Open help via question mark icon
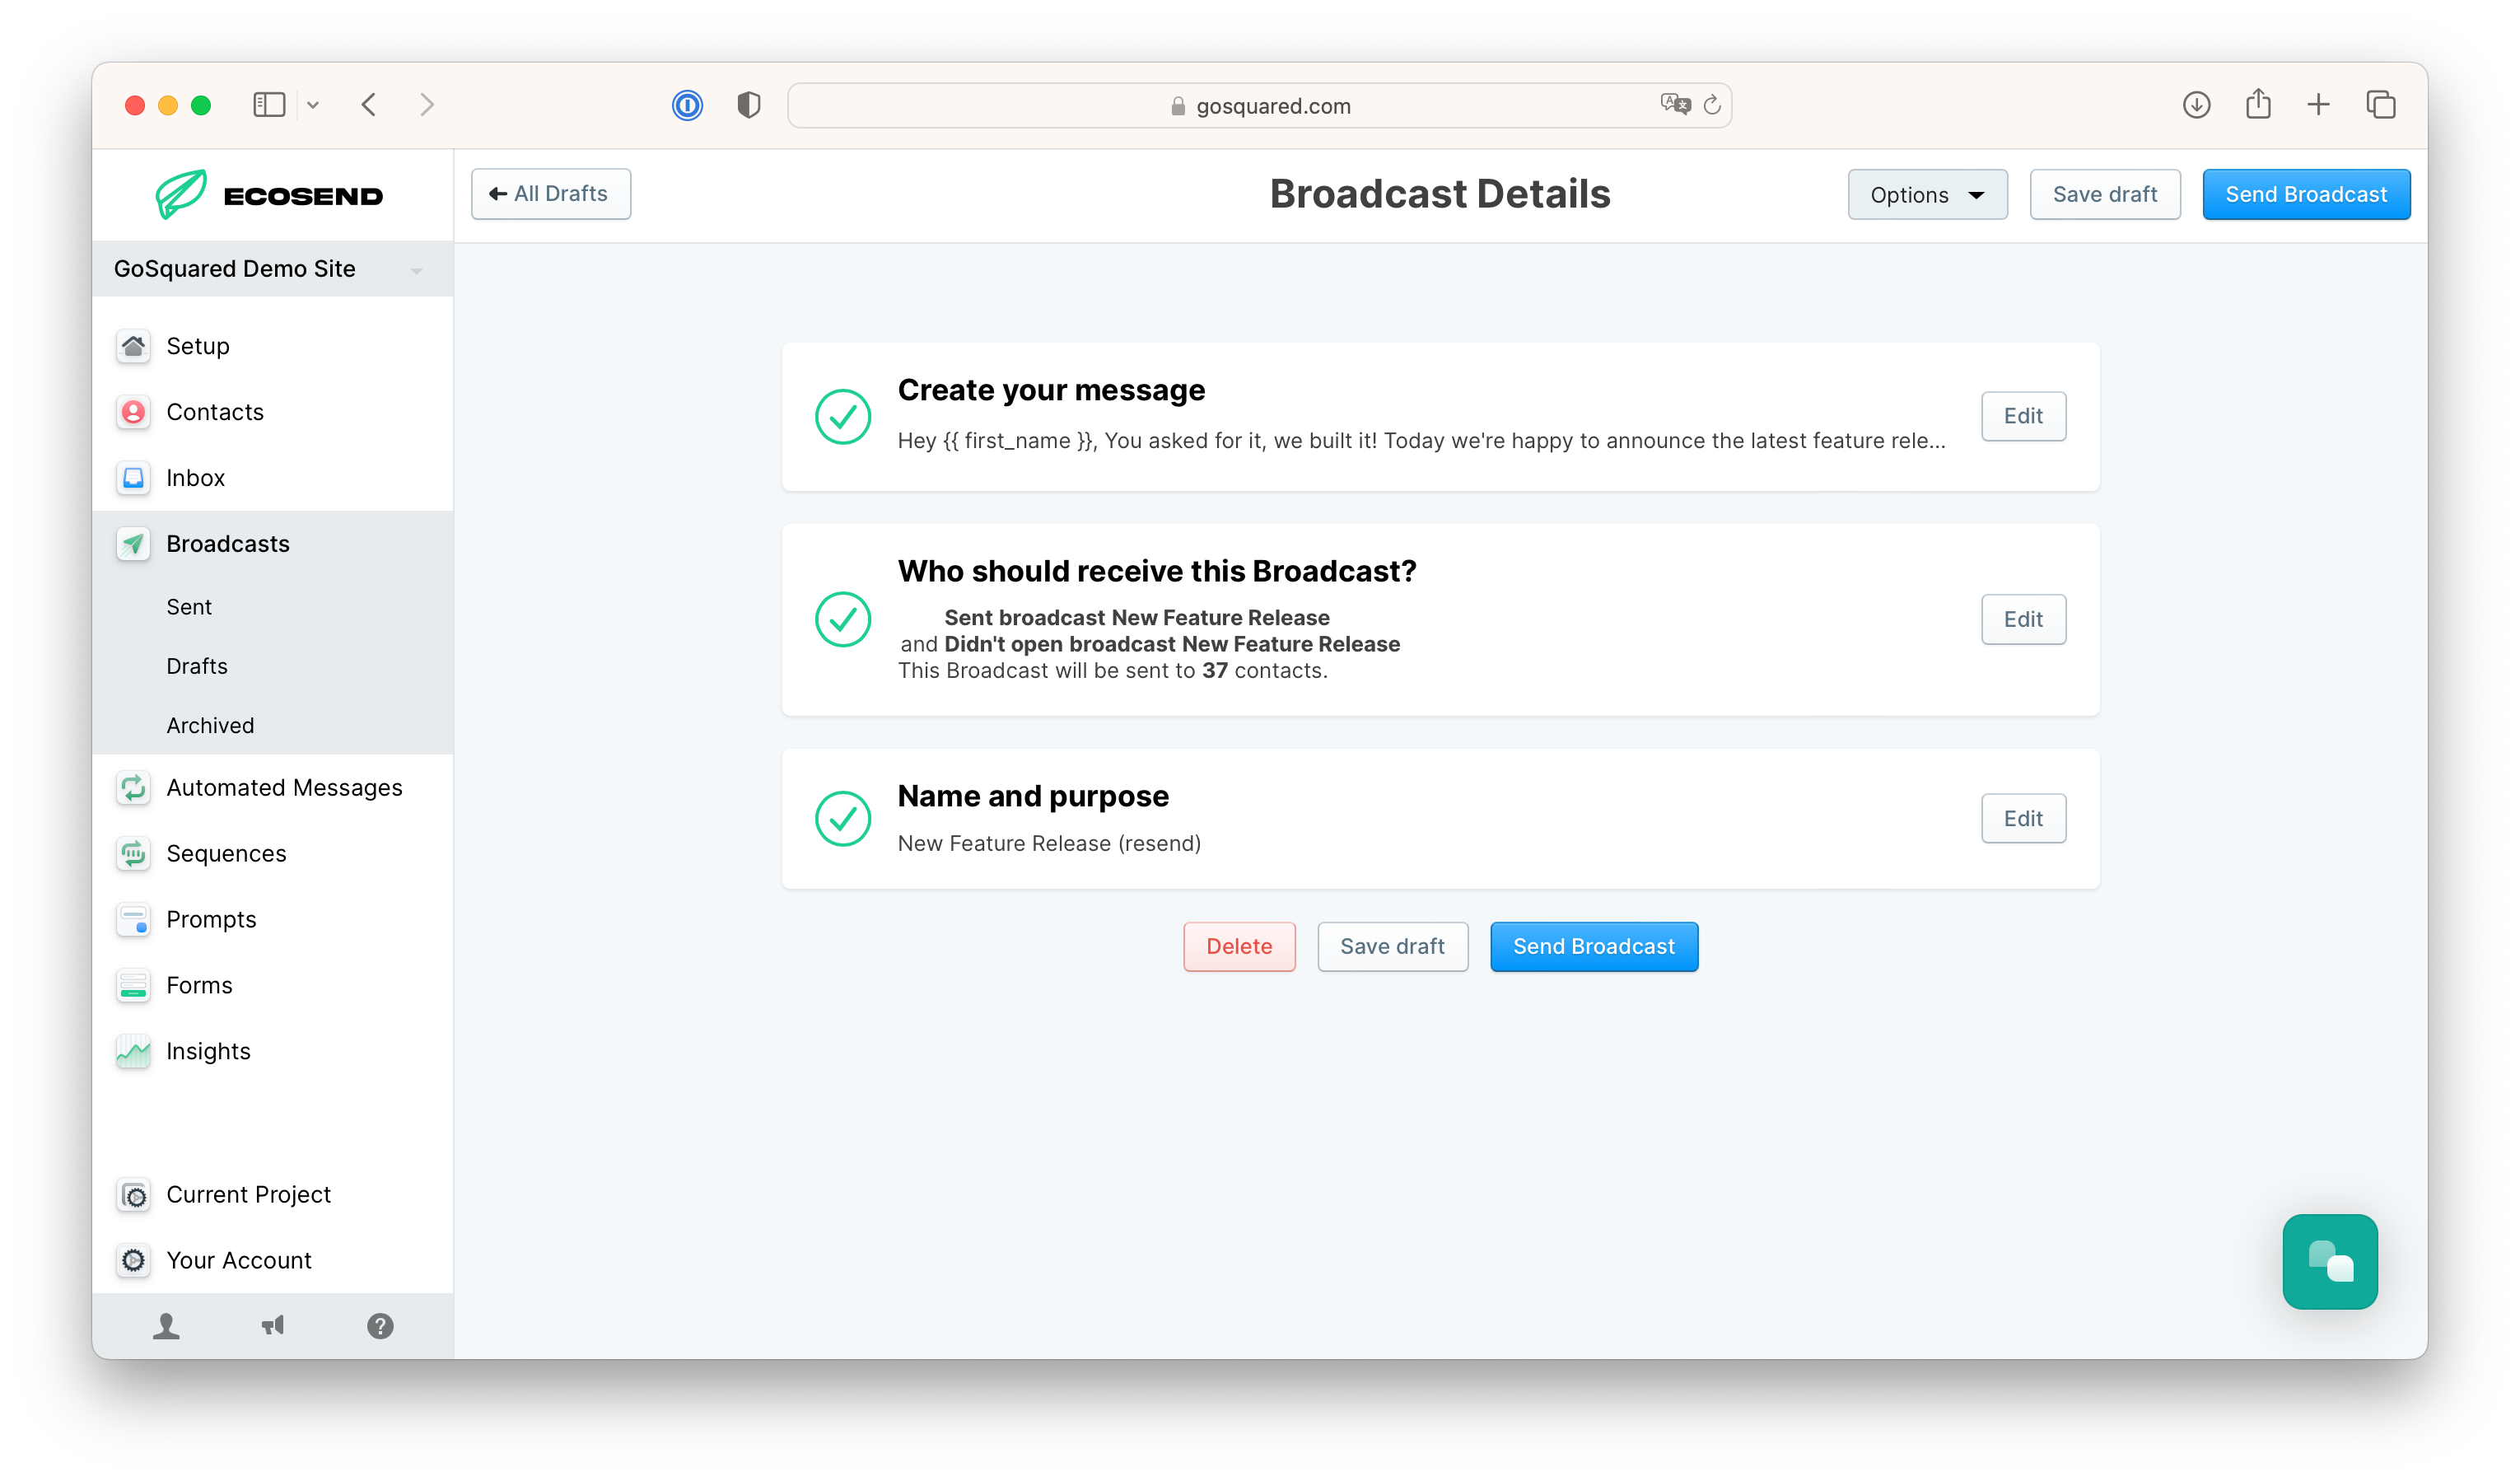Viewport: 2520px width, 1481px height. [380, 1327]
